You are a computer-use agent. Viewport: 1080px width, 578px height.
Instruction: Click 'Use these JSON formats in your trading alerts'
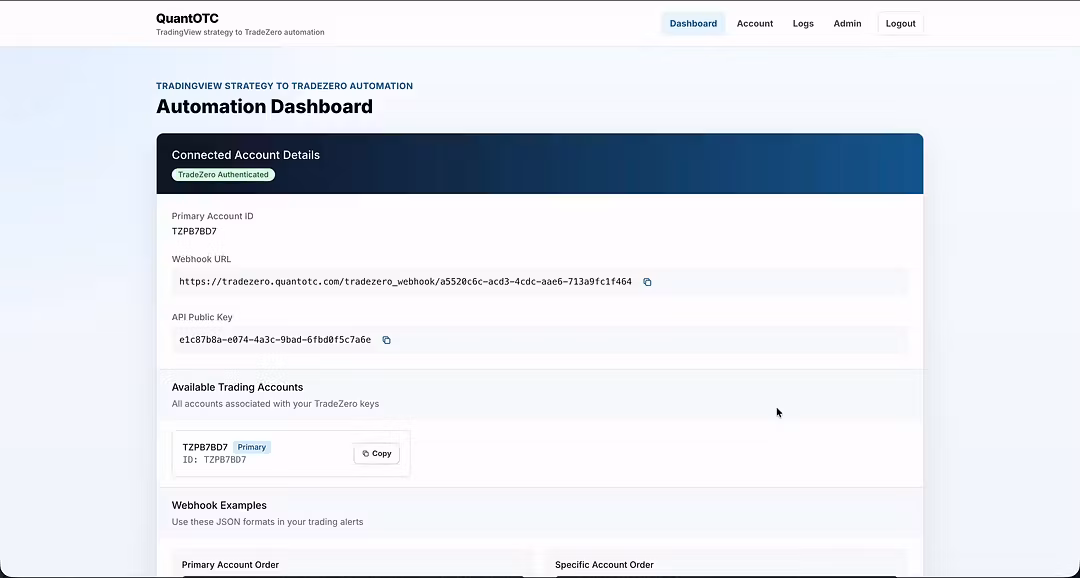(267, 522)
